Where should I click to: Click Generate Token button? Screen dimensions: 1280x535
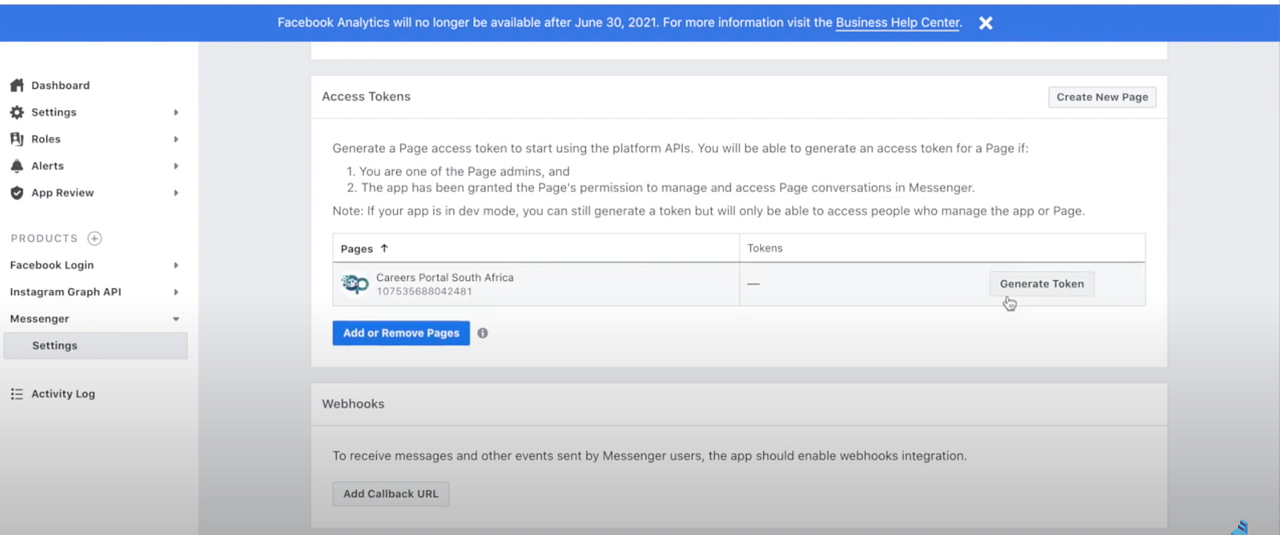pos(1042,284)
